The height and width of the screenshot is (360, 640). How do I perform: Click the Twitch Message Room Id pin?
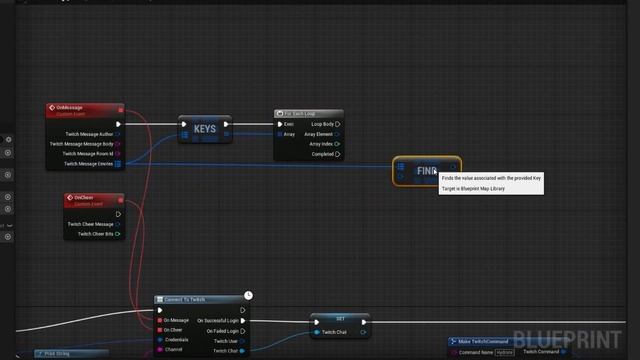[x=118, y=153]
